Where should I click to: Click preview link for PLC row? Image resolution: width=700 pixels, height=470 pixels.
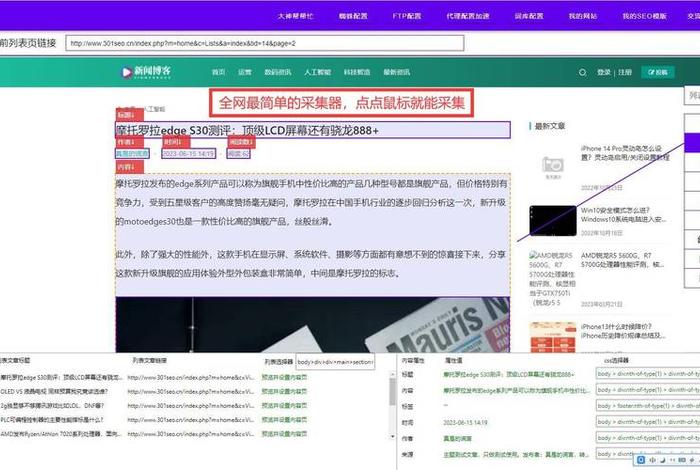[x=284, y=420]
